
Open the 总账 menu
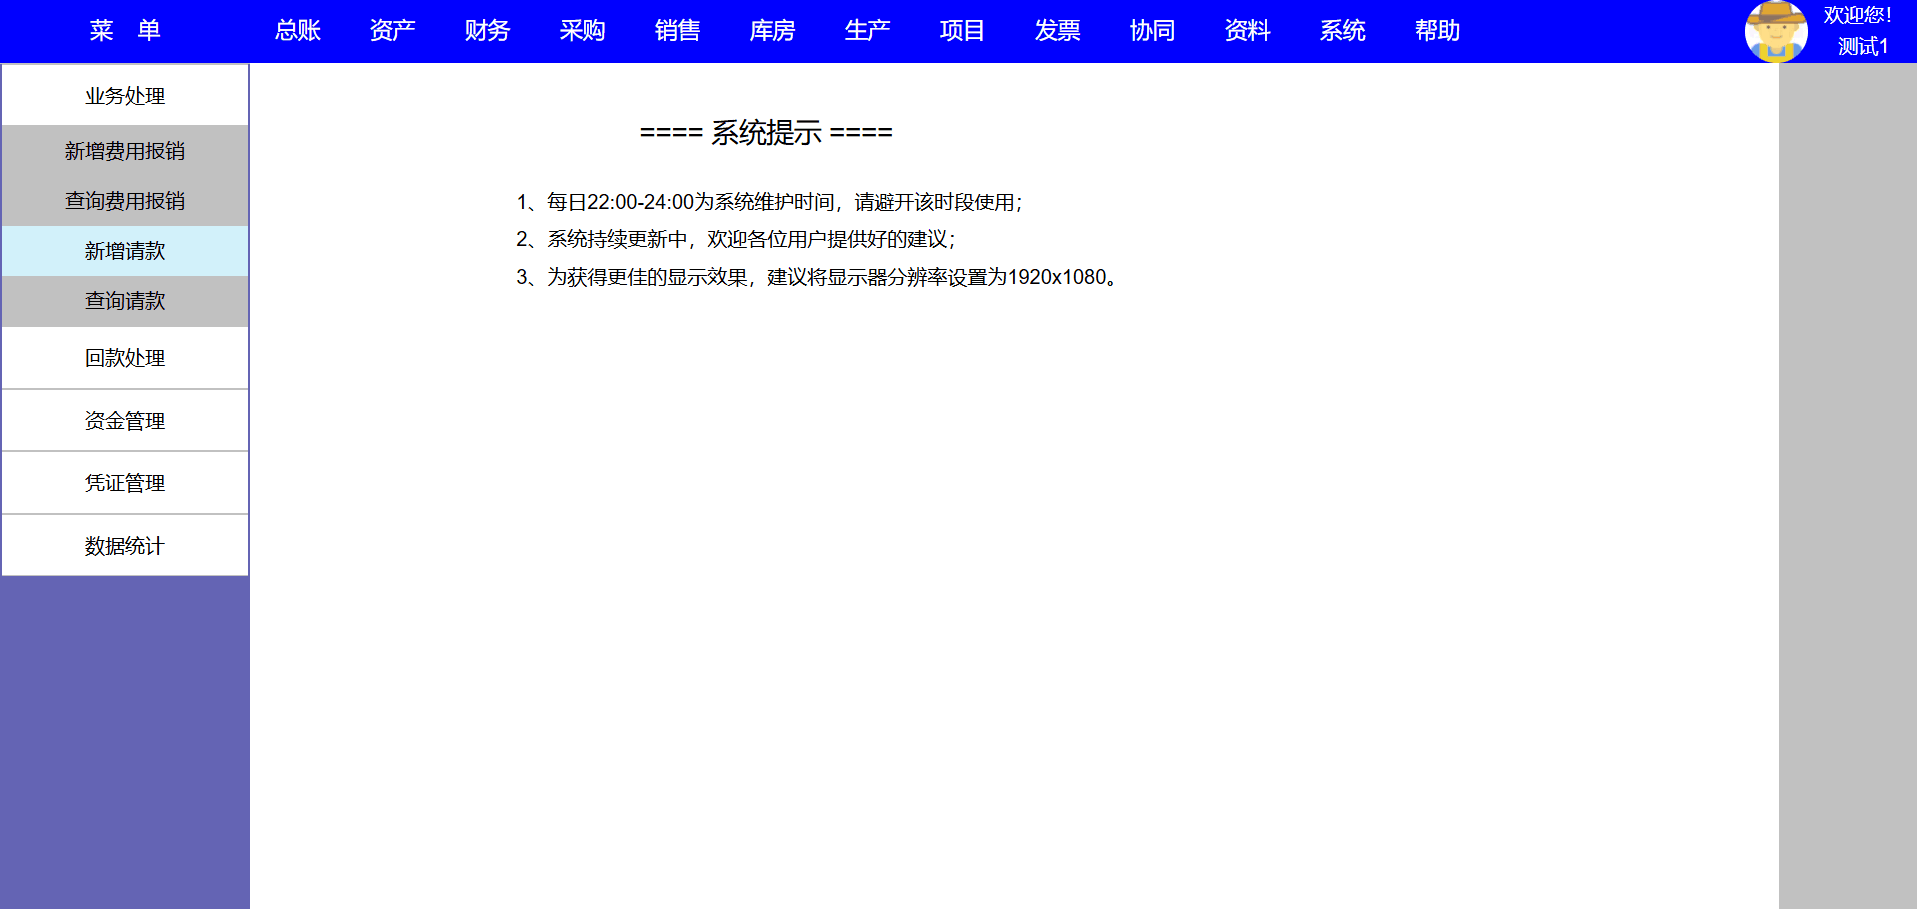[x=297, y=31]
